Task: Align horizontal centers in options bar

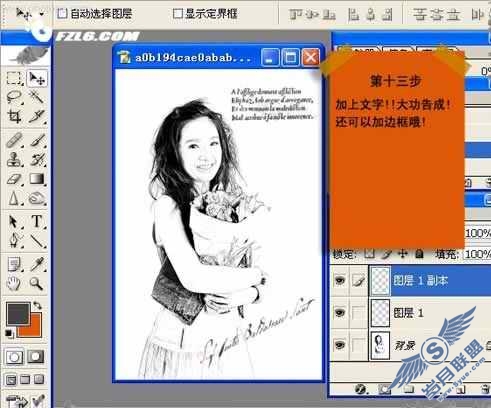Action: tap(370, 14)
